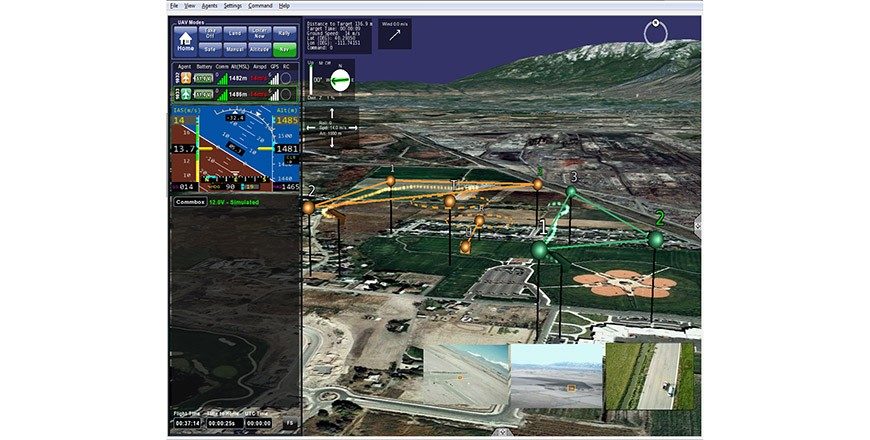The width and height of the screenshot is (870, 440).
Task: Toggle the Altitude hold mode
Action: (260, 48)
